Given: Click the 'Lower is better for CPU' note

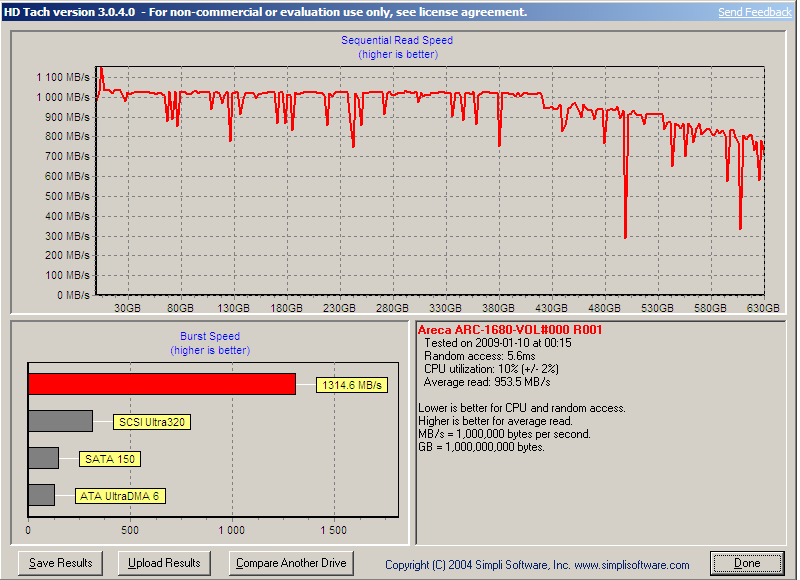Looking at the screenshot, I should [x=521, y=408].
